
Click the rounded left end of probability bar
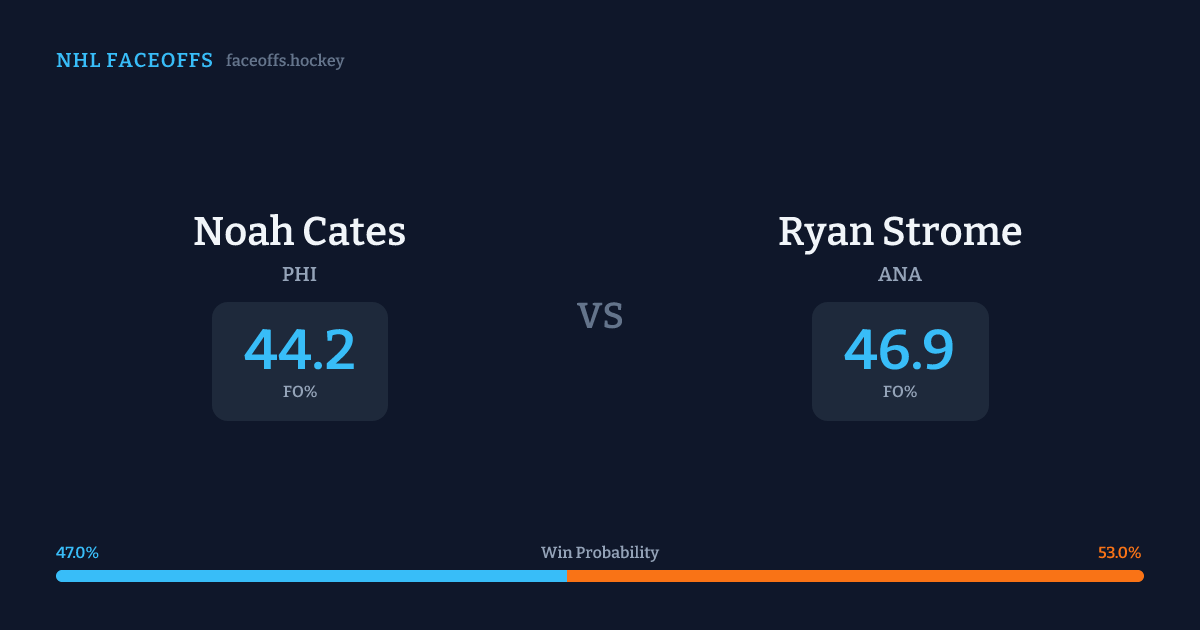(x=60, y=576)
